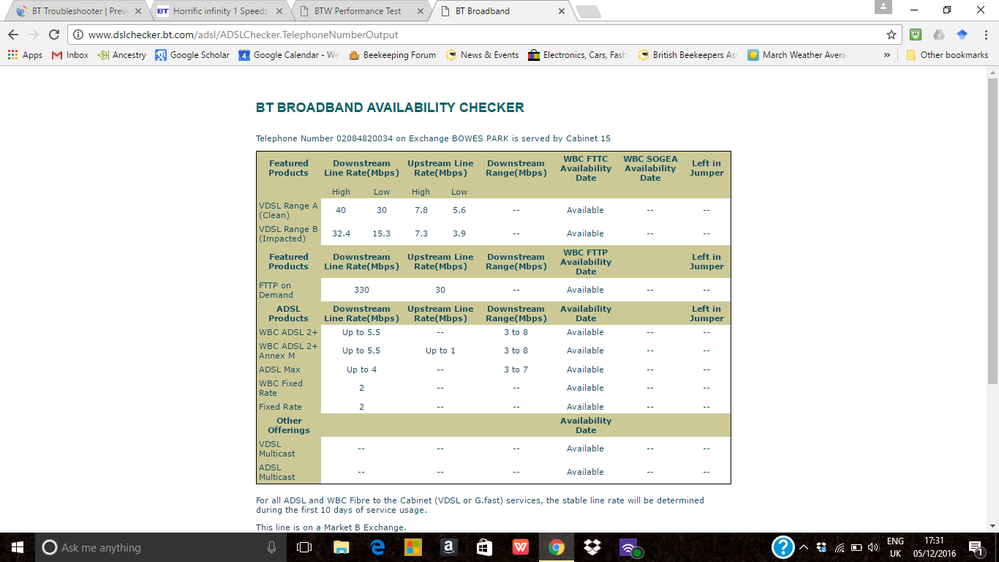Close the BTW Performance Test tab

click(420, 11)
